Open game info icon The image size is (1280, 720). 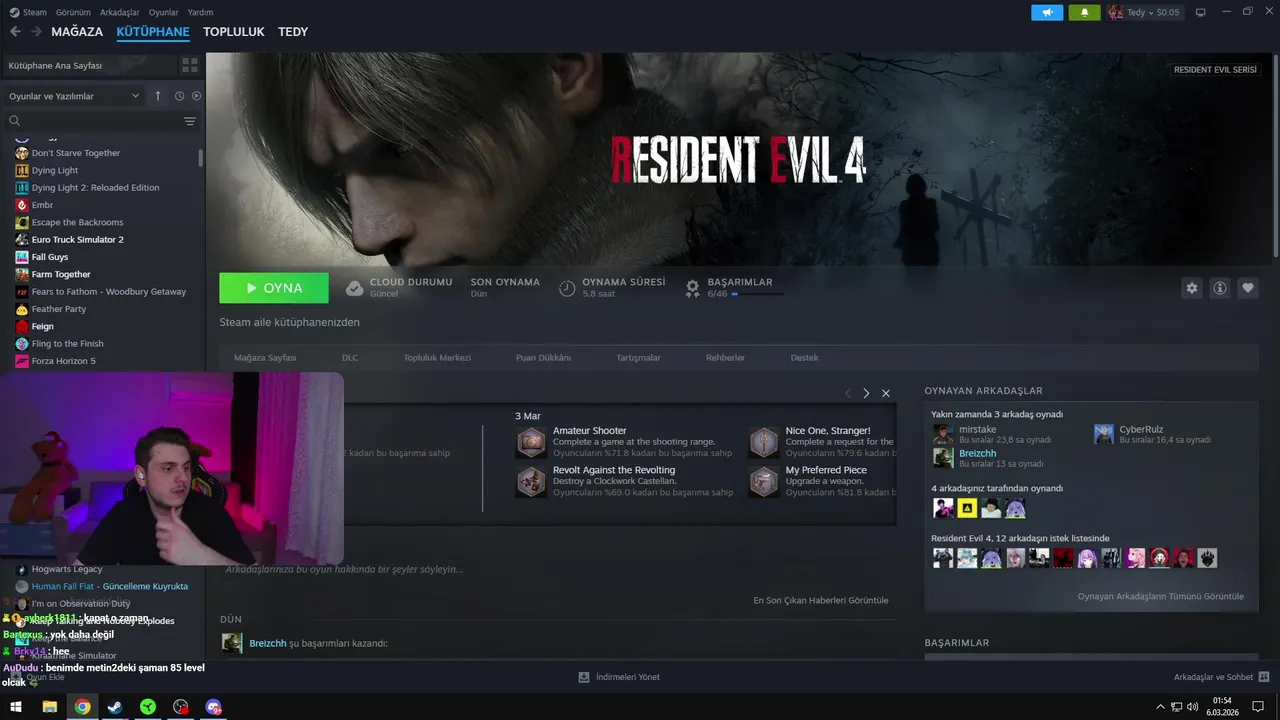1220,288
